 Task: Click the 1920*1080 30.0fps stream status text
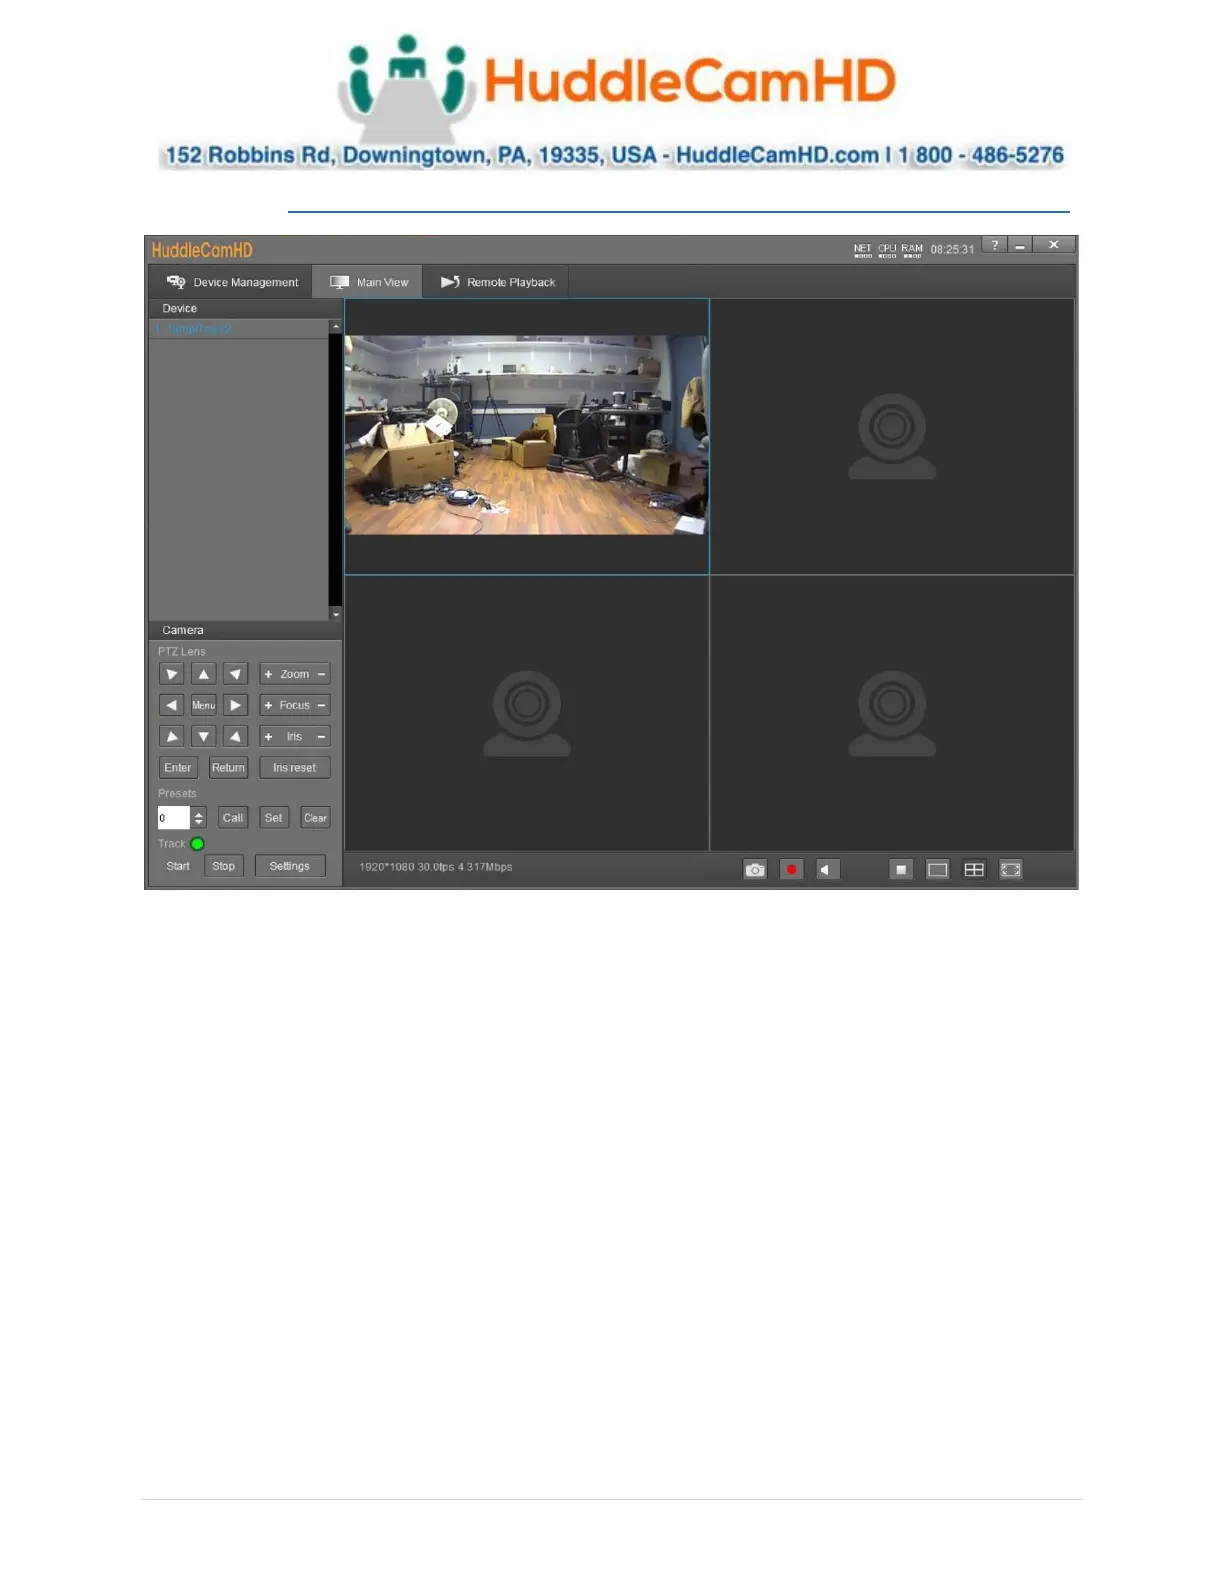(436, 867)
